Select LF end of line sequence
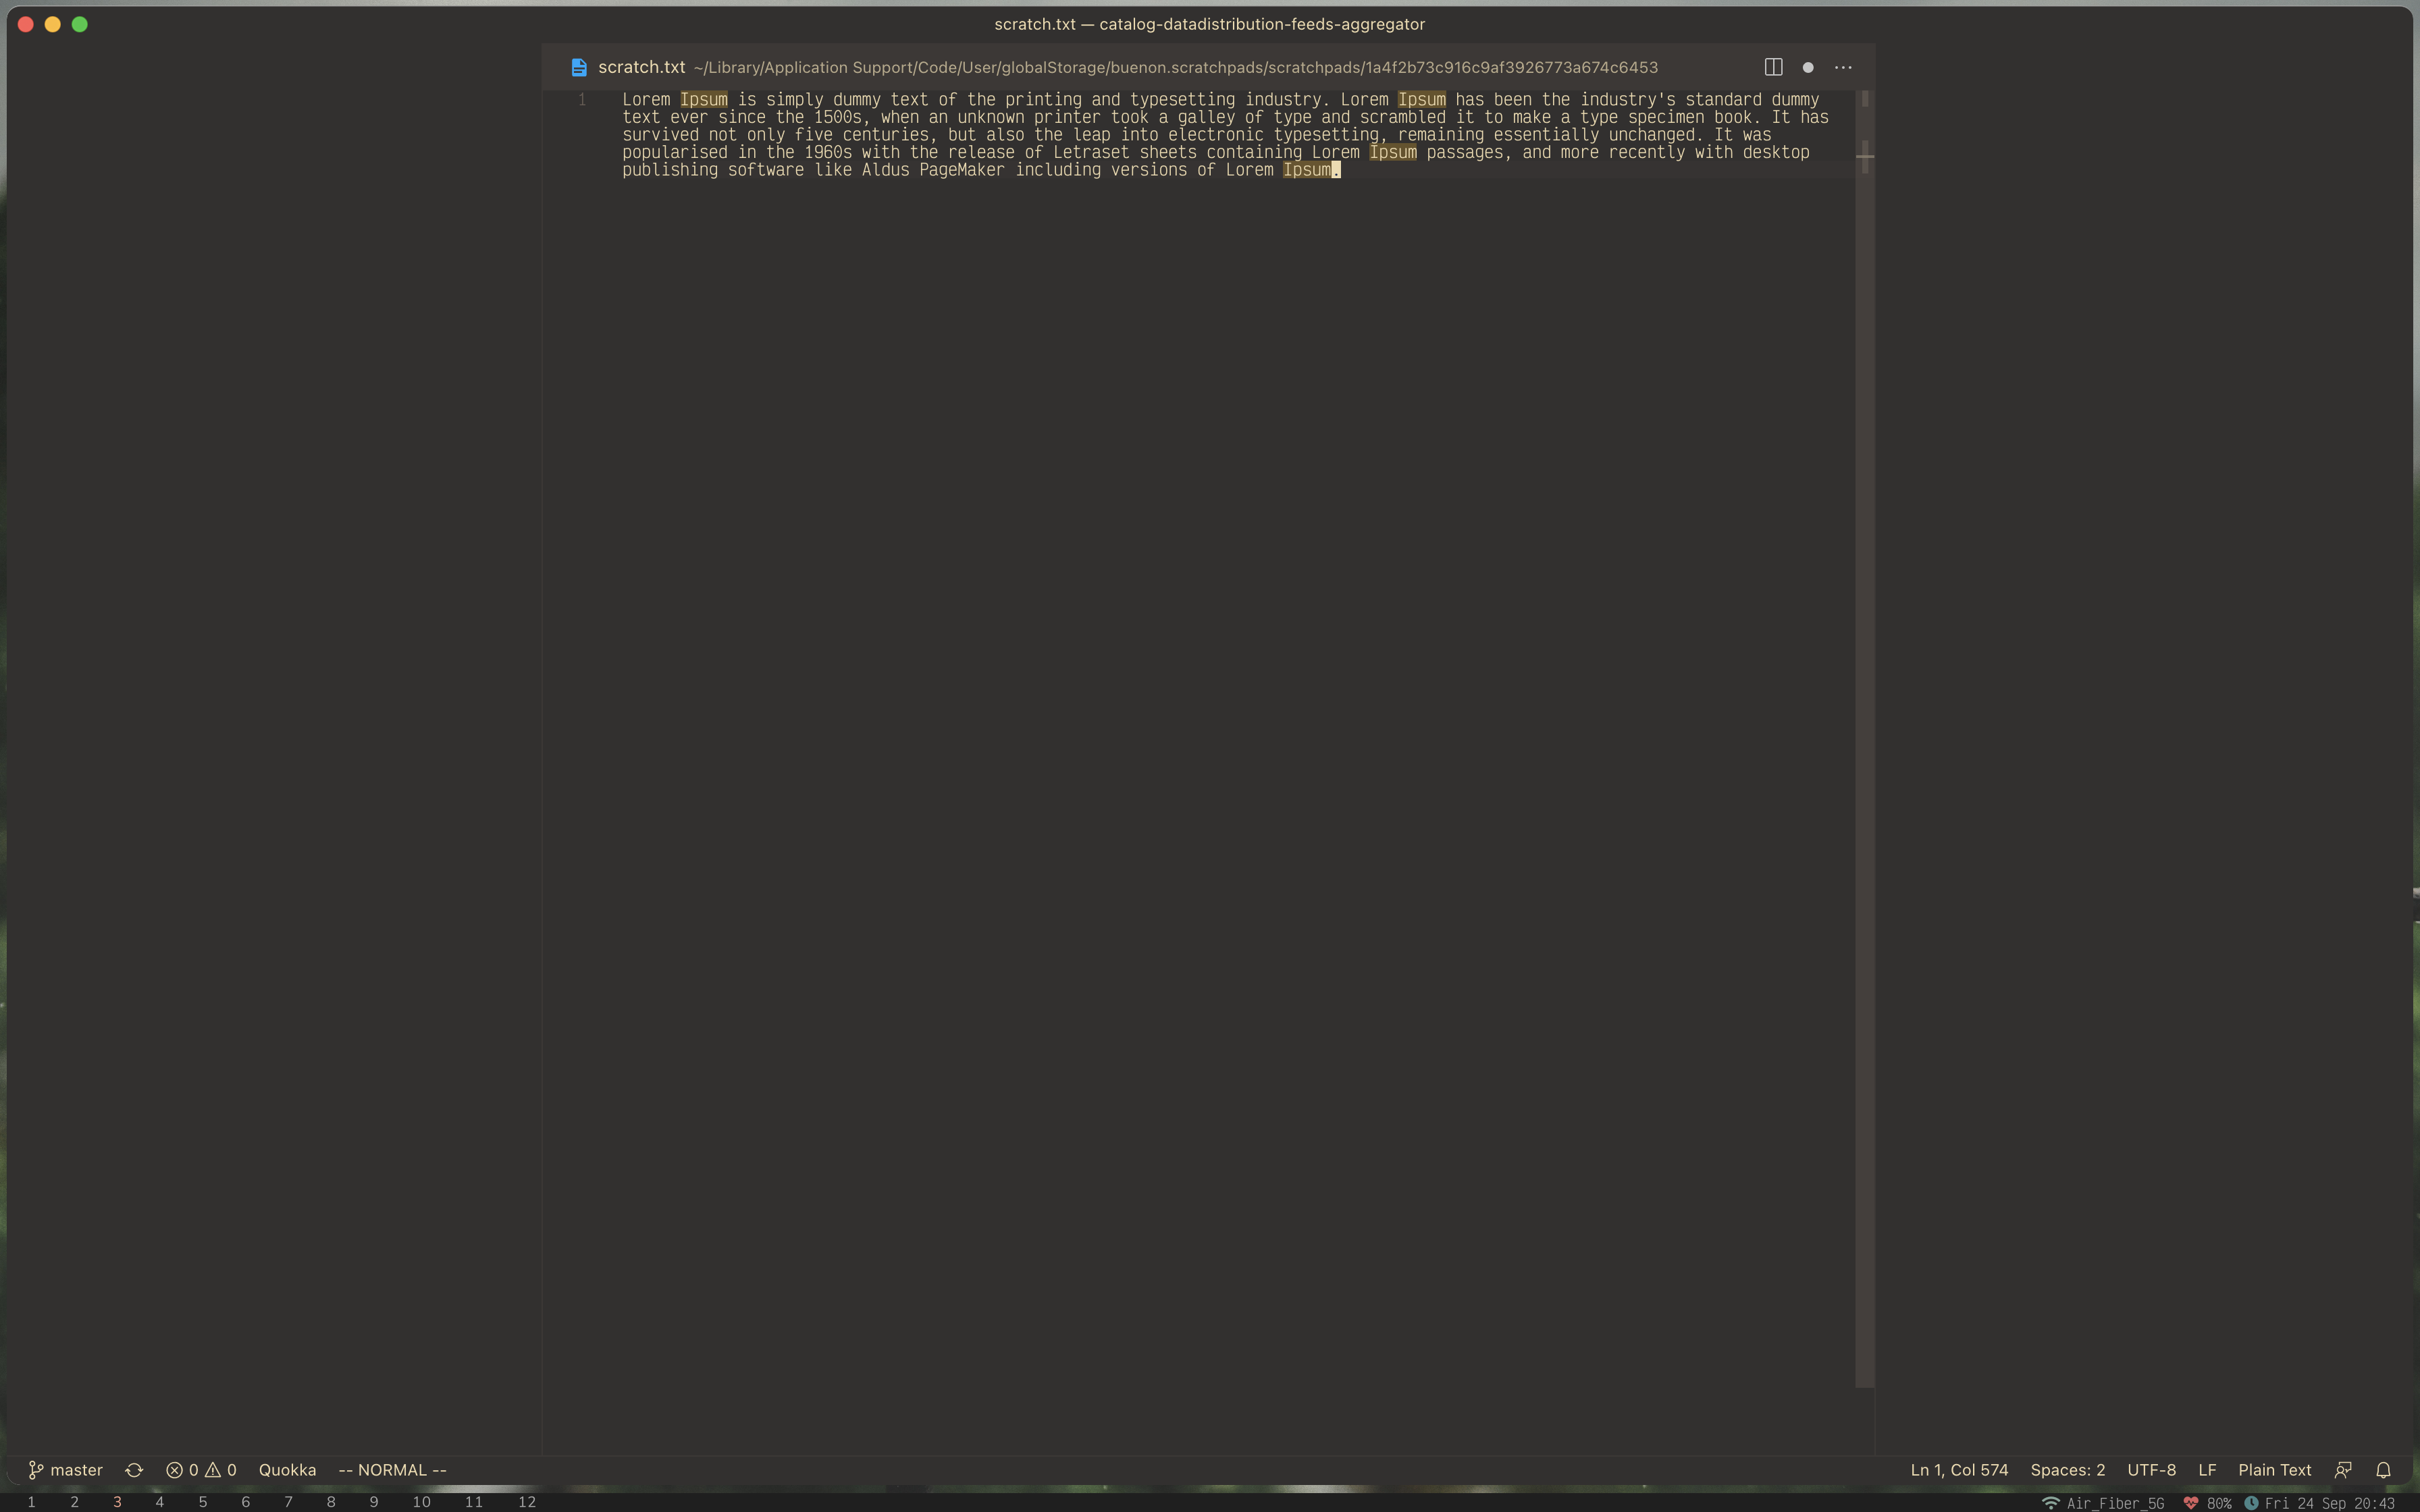2420x1512 pixels. (x=2208, y=1469)
